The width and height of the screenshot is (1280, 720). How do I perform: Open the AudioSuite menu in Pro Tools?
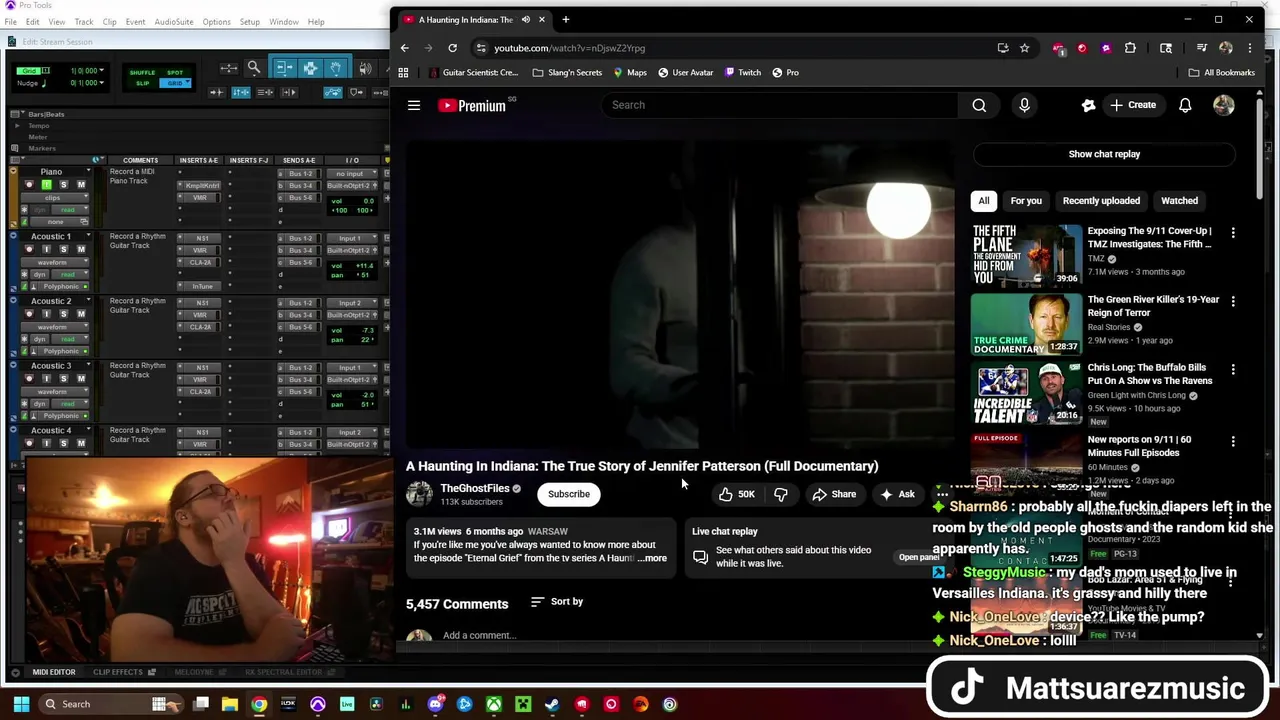click(174, 22)
